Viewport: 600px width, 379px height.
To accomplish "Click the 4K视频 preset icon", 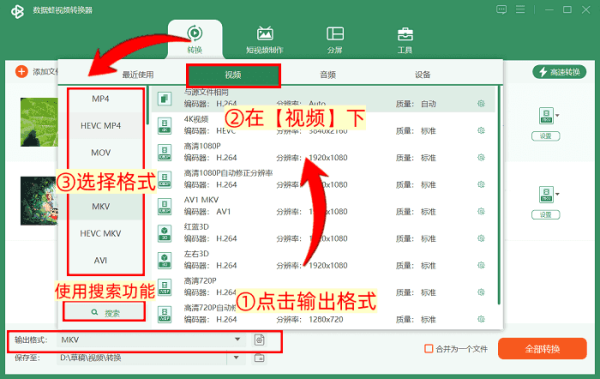I will [x=165, y=126].
